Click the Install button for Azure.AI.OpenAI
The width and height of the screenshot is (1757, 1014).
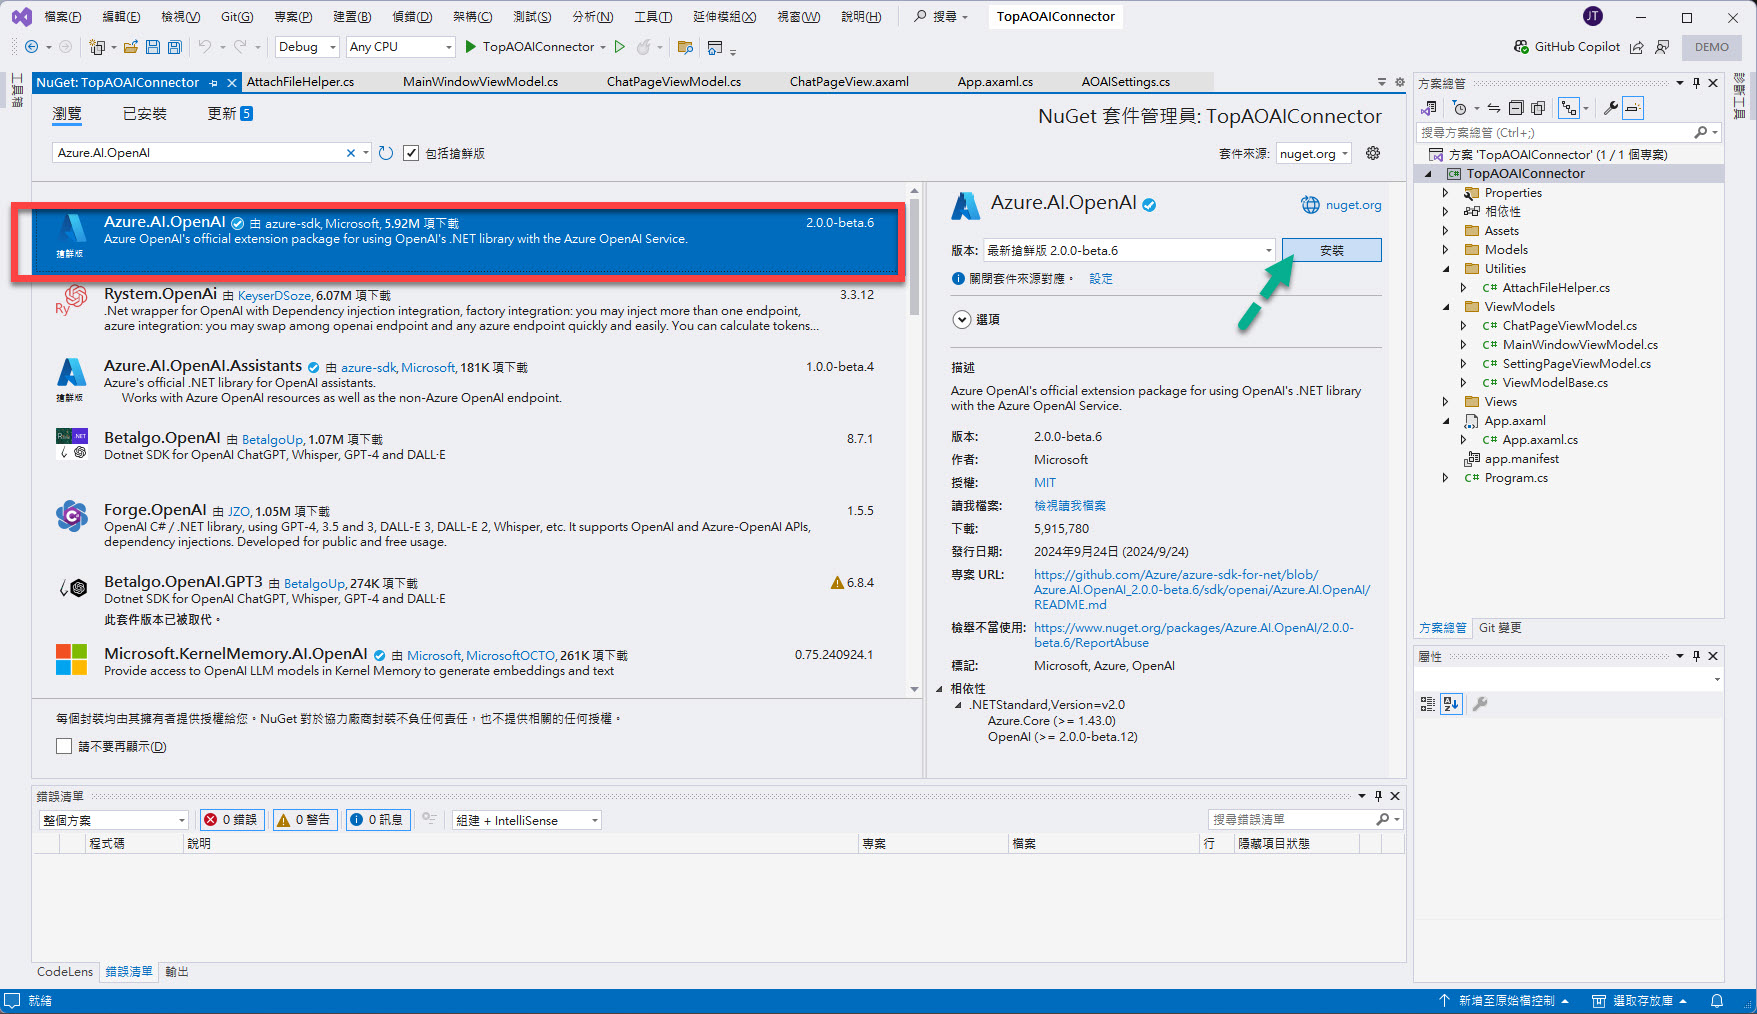point(1331,250)
